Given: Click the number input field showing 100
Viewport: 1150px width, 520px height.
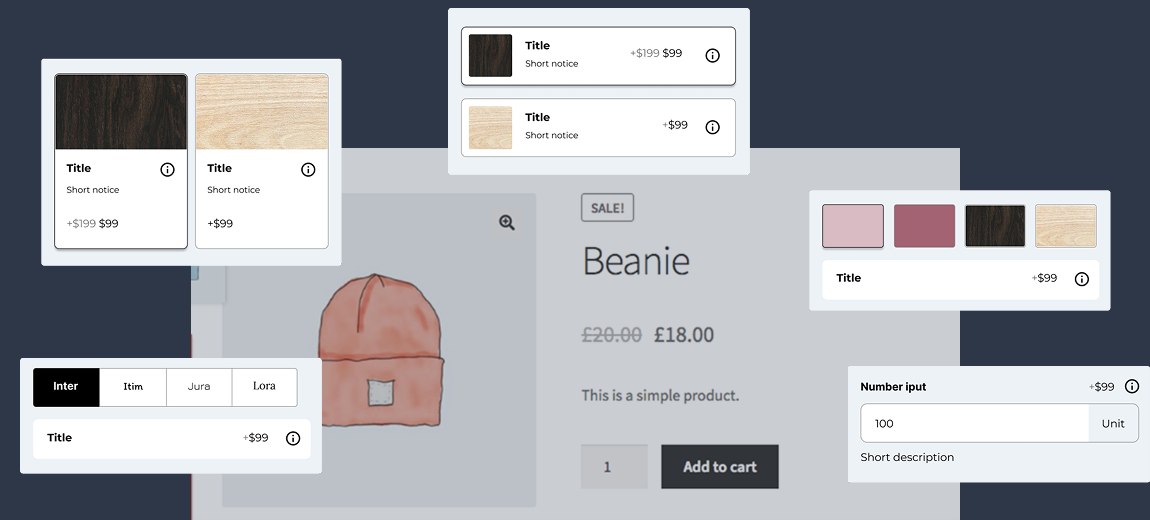Looking at the screenshot, I should tap(974, 424).
